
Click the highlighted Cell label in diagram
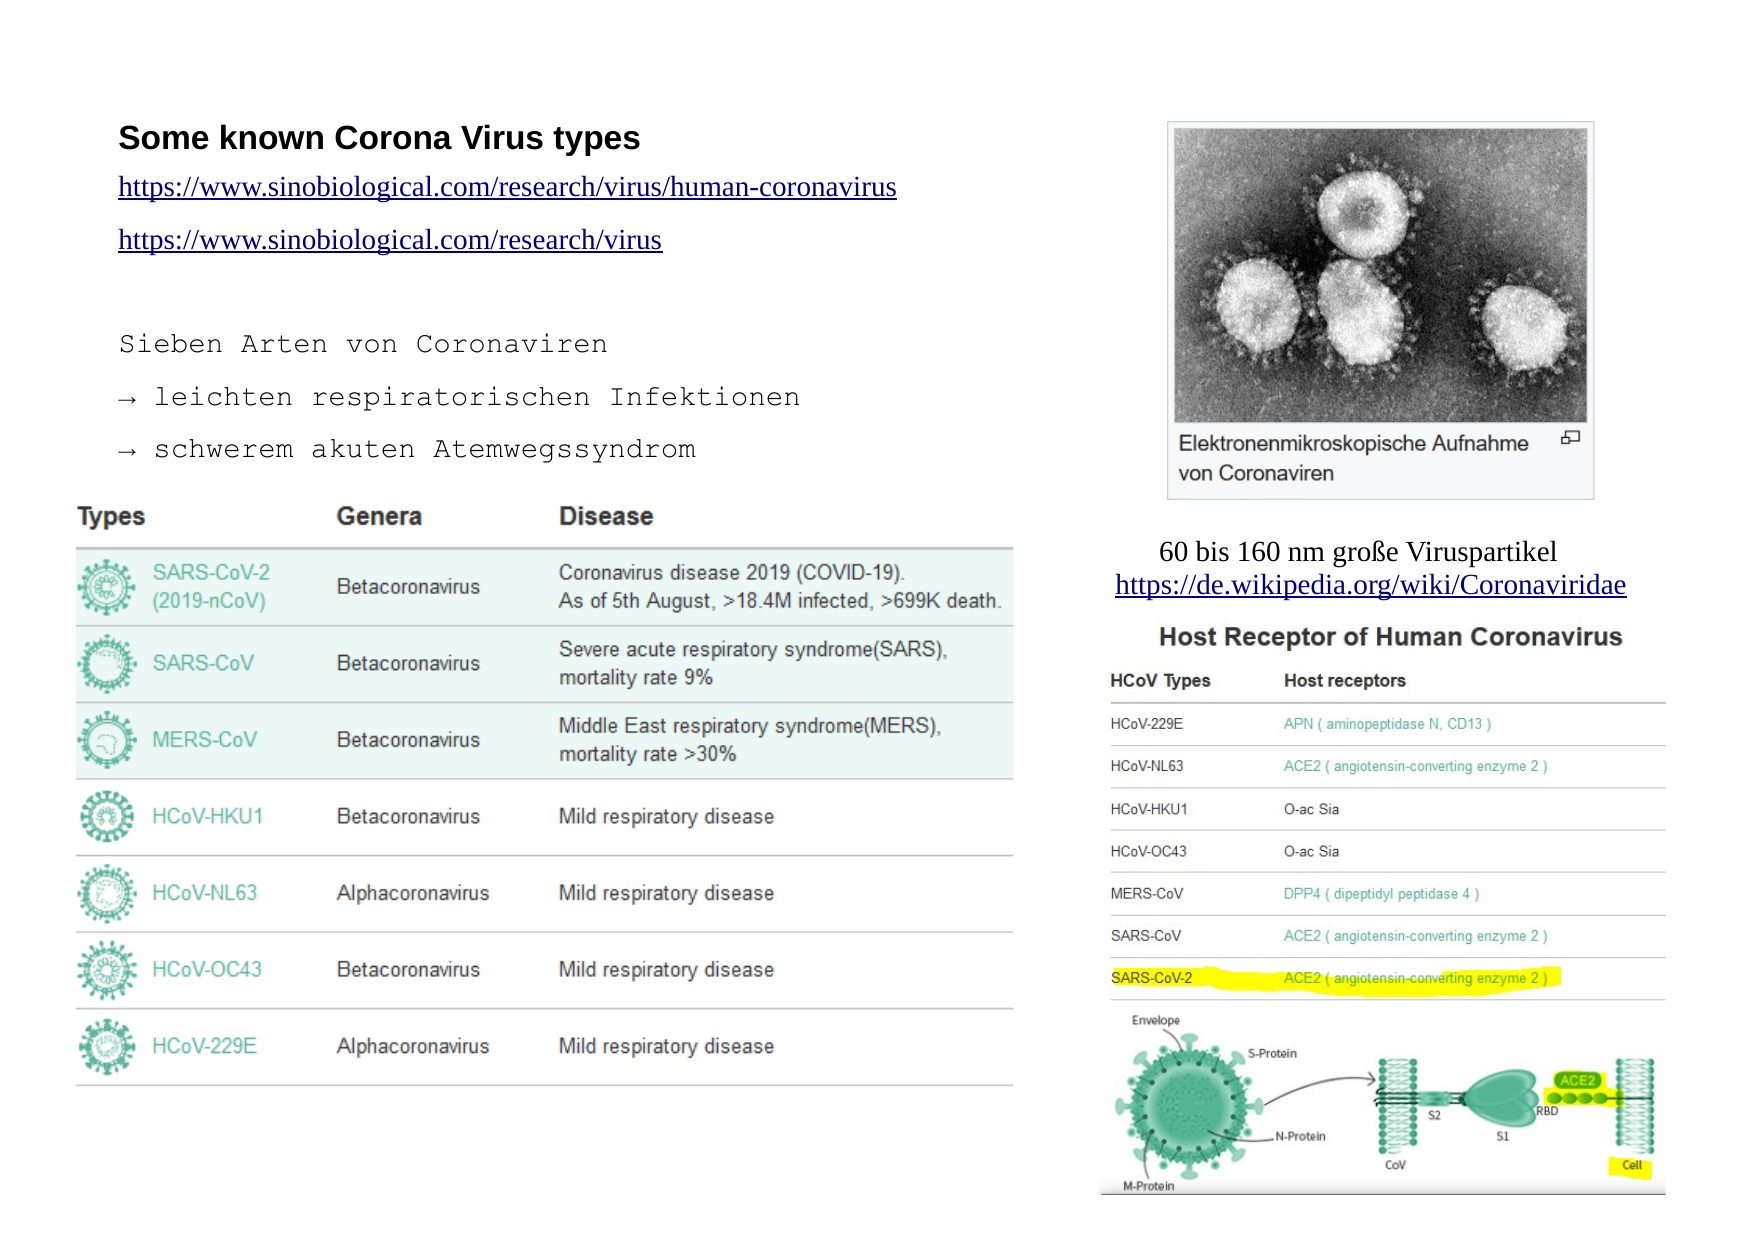pos(1631,1165)
